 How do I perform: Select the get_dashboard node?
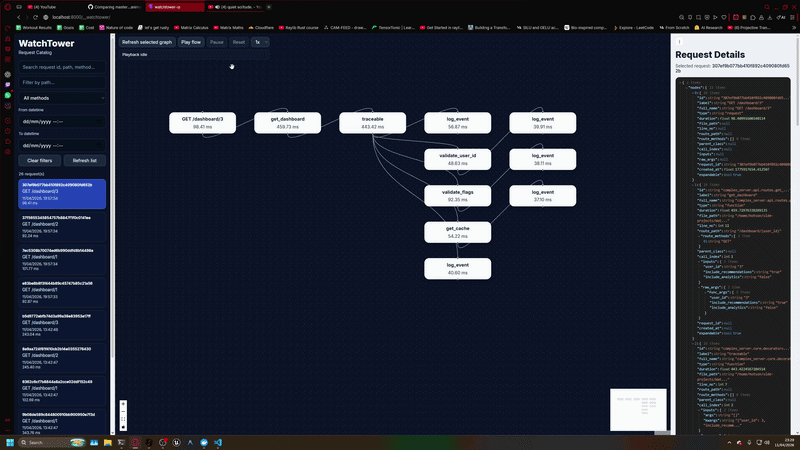click(x=288, y=123)
